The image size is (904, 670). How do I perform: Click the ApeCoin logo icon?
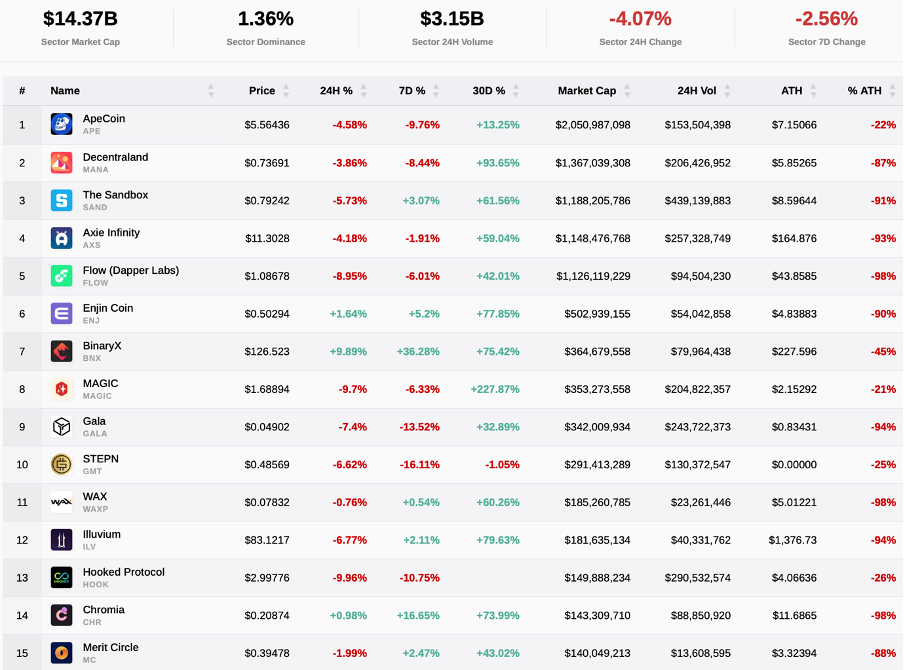[61, 125]
